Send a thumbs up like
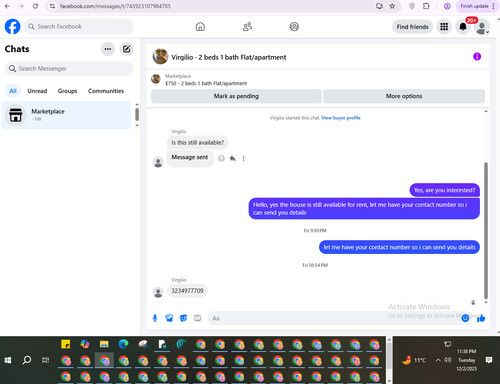The height and width of the screenshot is (384, 500). (481, 318)
